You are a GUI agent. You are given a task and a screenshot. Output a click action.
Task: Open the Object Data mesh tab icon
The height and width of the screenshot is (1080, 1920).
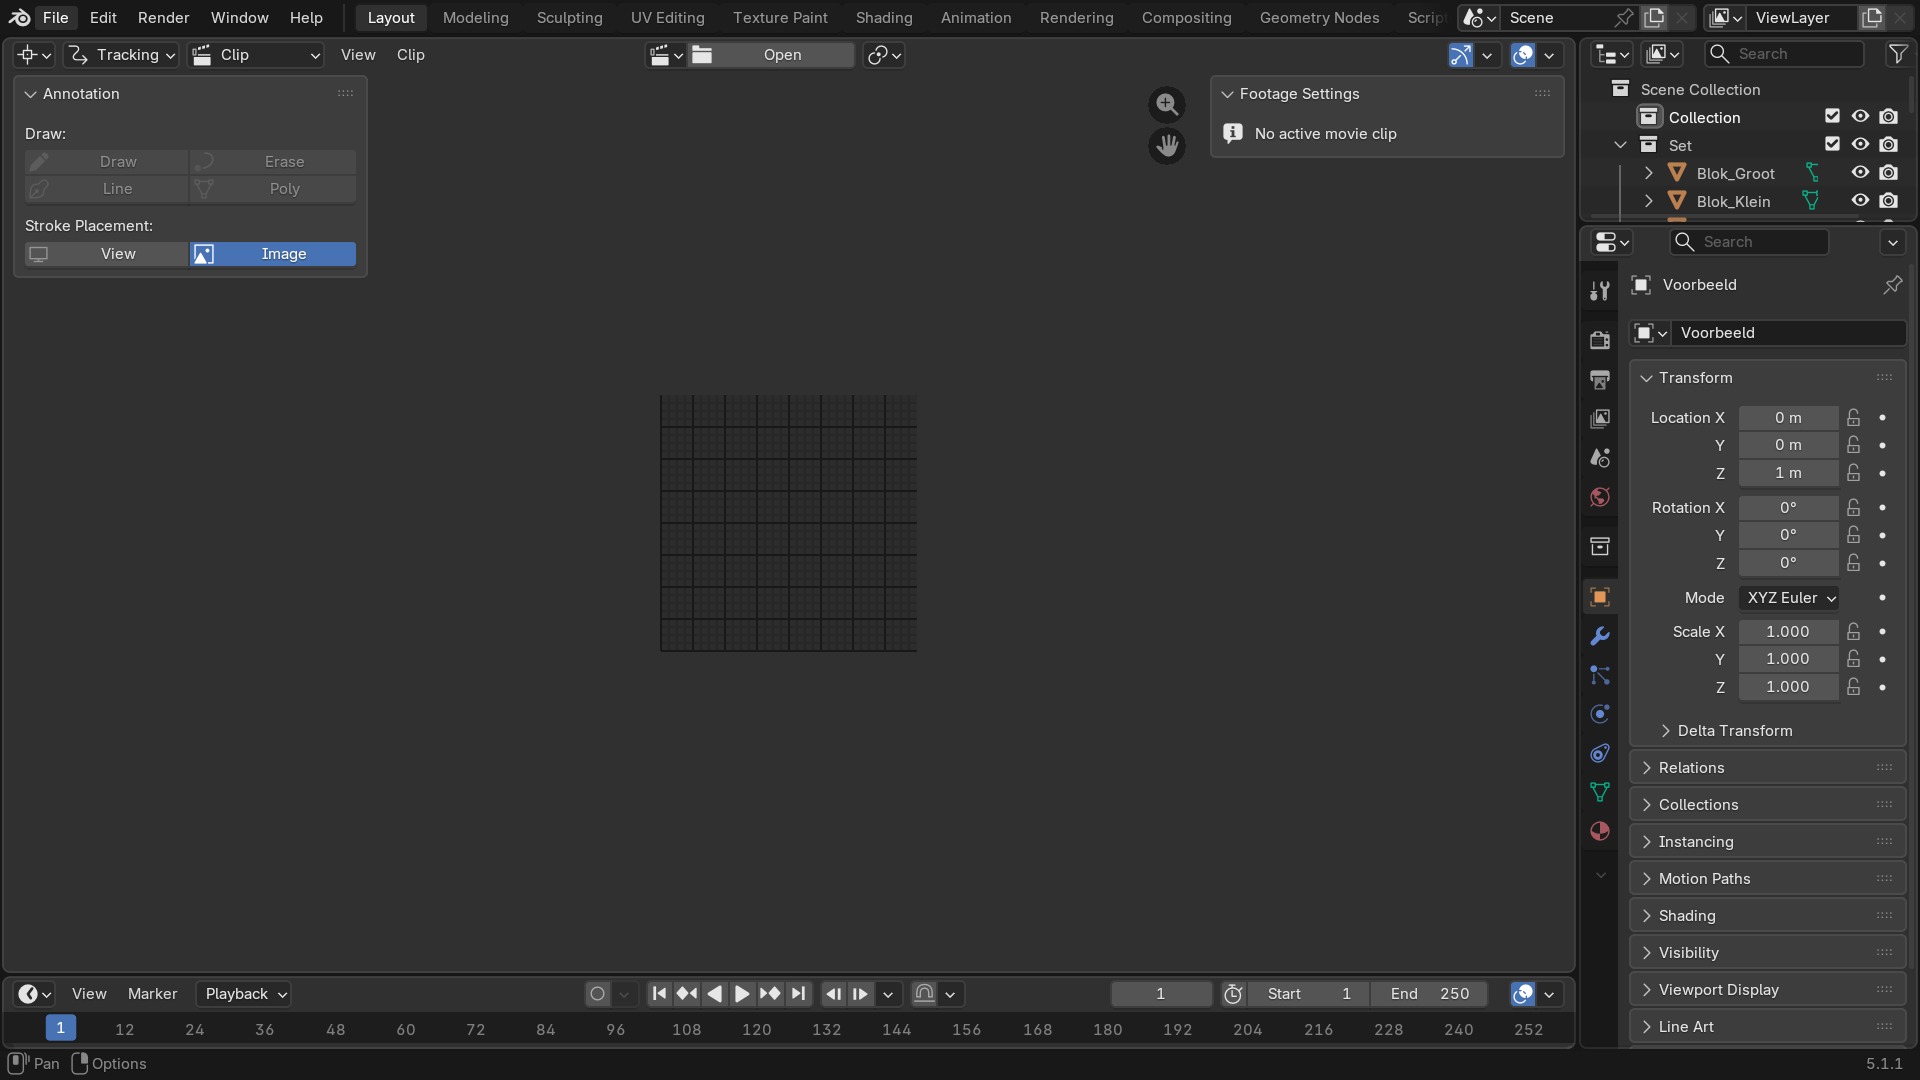point(1600,792)
